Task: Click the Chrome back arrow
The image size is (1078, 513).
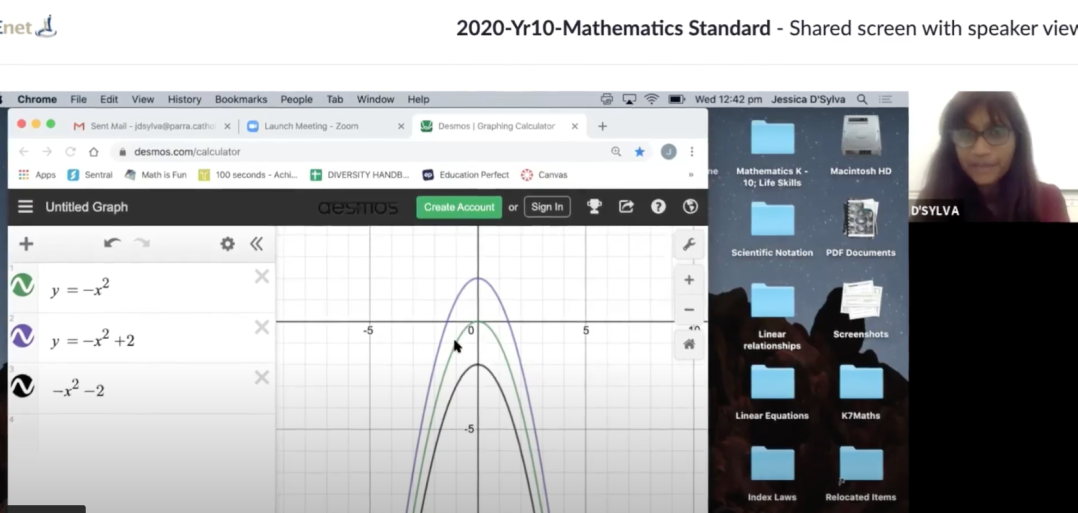Action: [24, 151]
